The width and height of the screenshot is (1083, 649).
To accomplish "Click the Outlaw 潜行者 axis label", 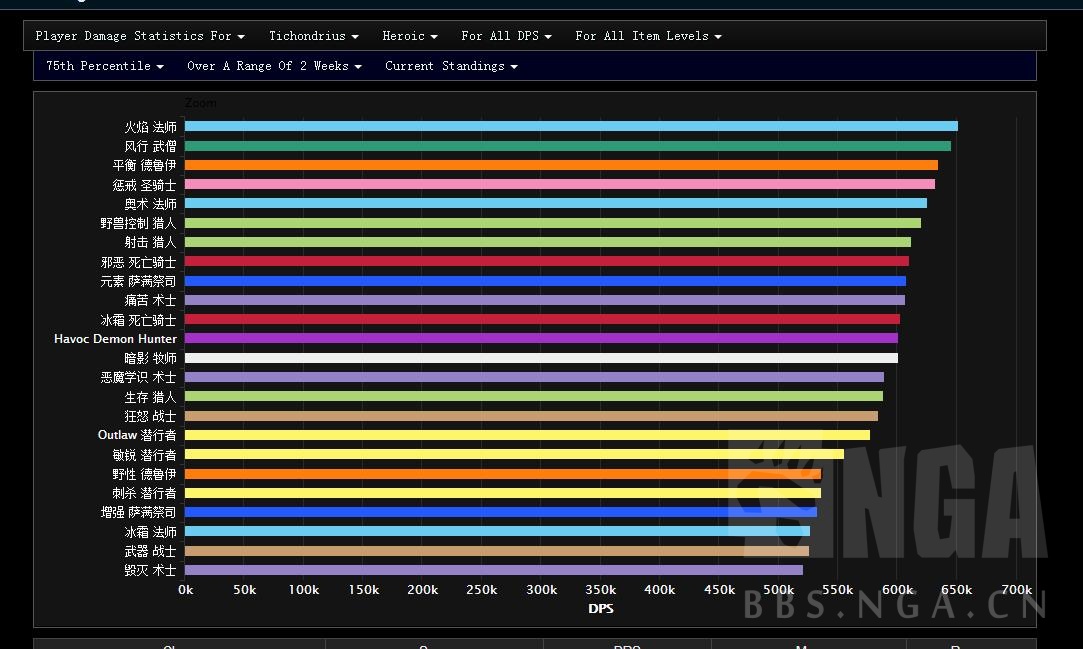I will (137, 435).
